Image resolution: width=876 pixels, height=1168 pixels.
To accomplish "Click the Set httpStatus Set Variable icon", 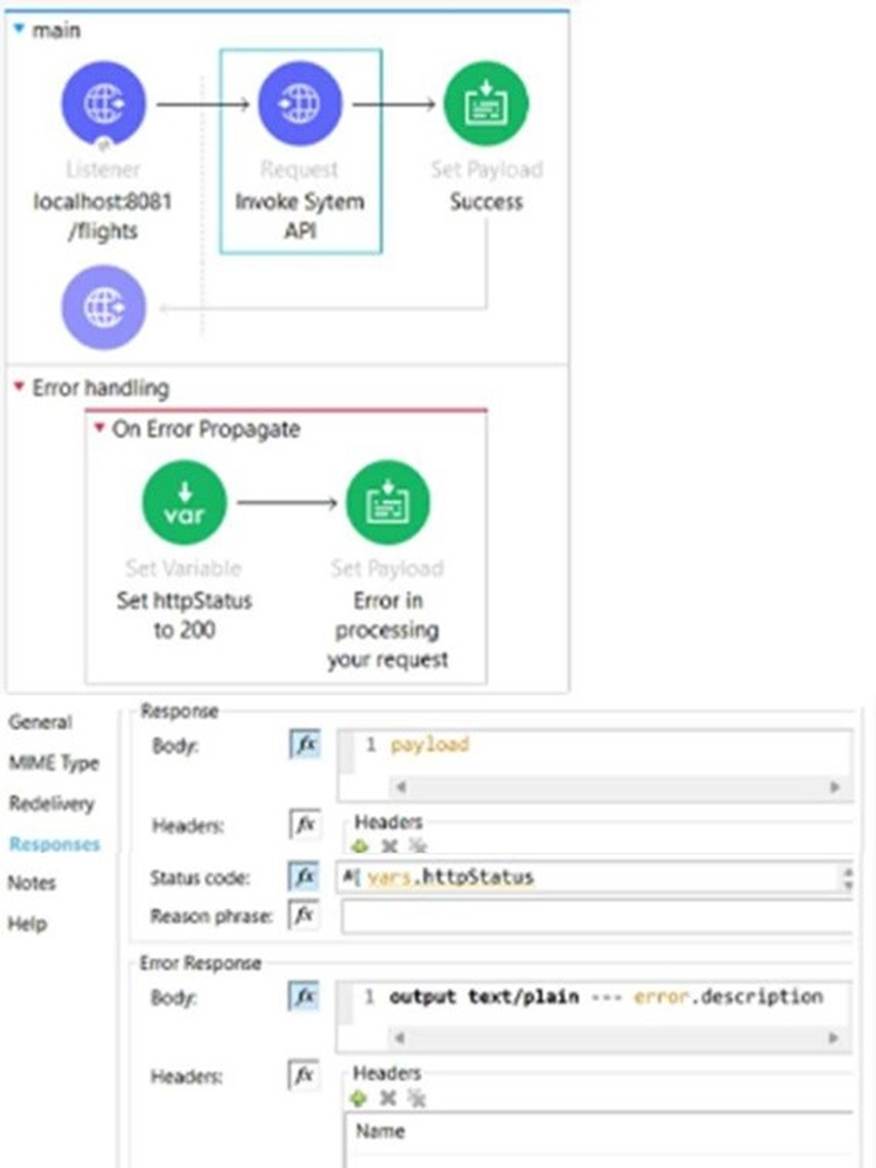I will coord(184,501).
